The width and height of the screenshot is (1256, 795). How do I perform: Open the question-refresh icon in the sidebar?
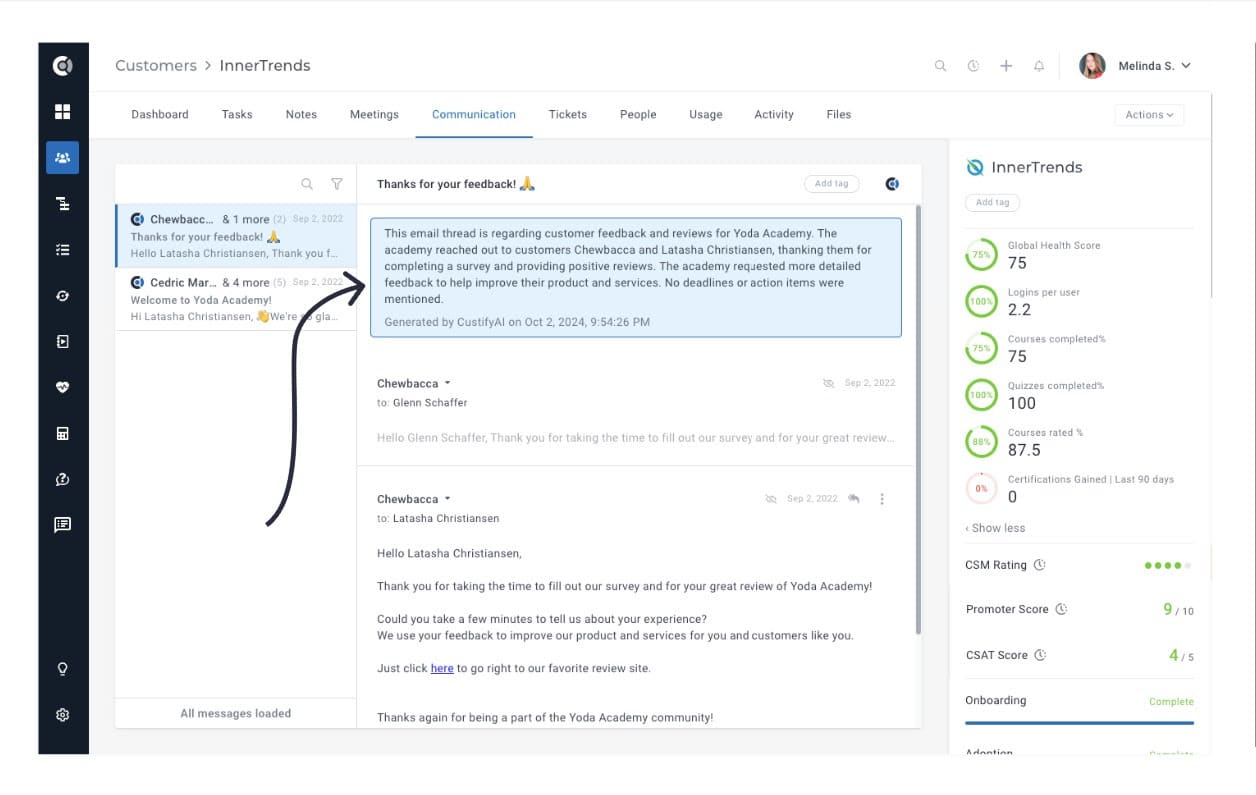62,479
